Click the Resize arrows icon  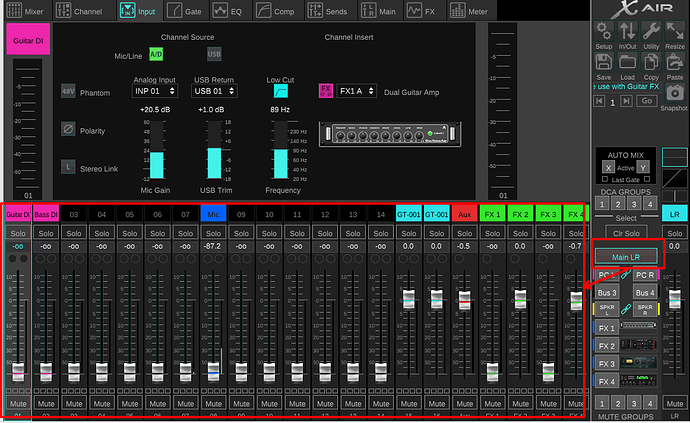[675, 33]
